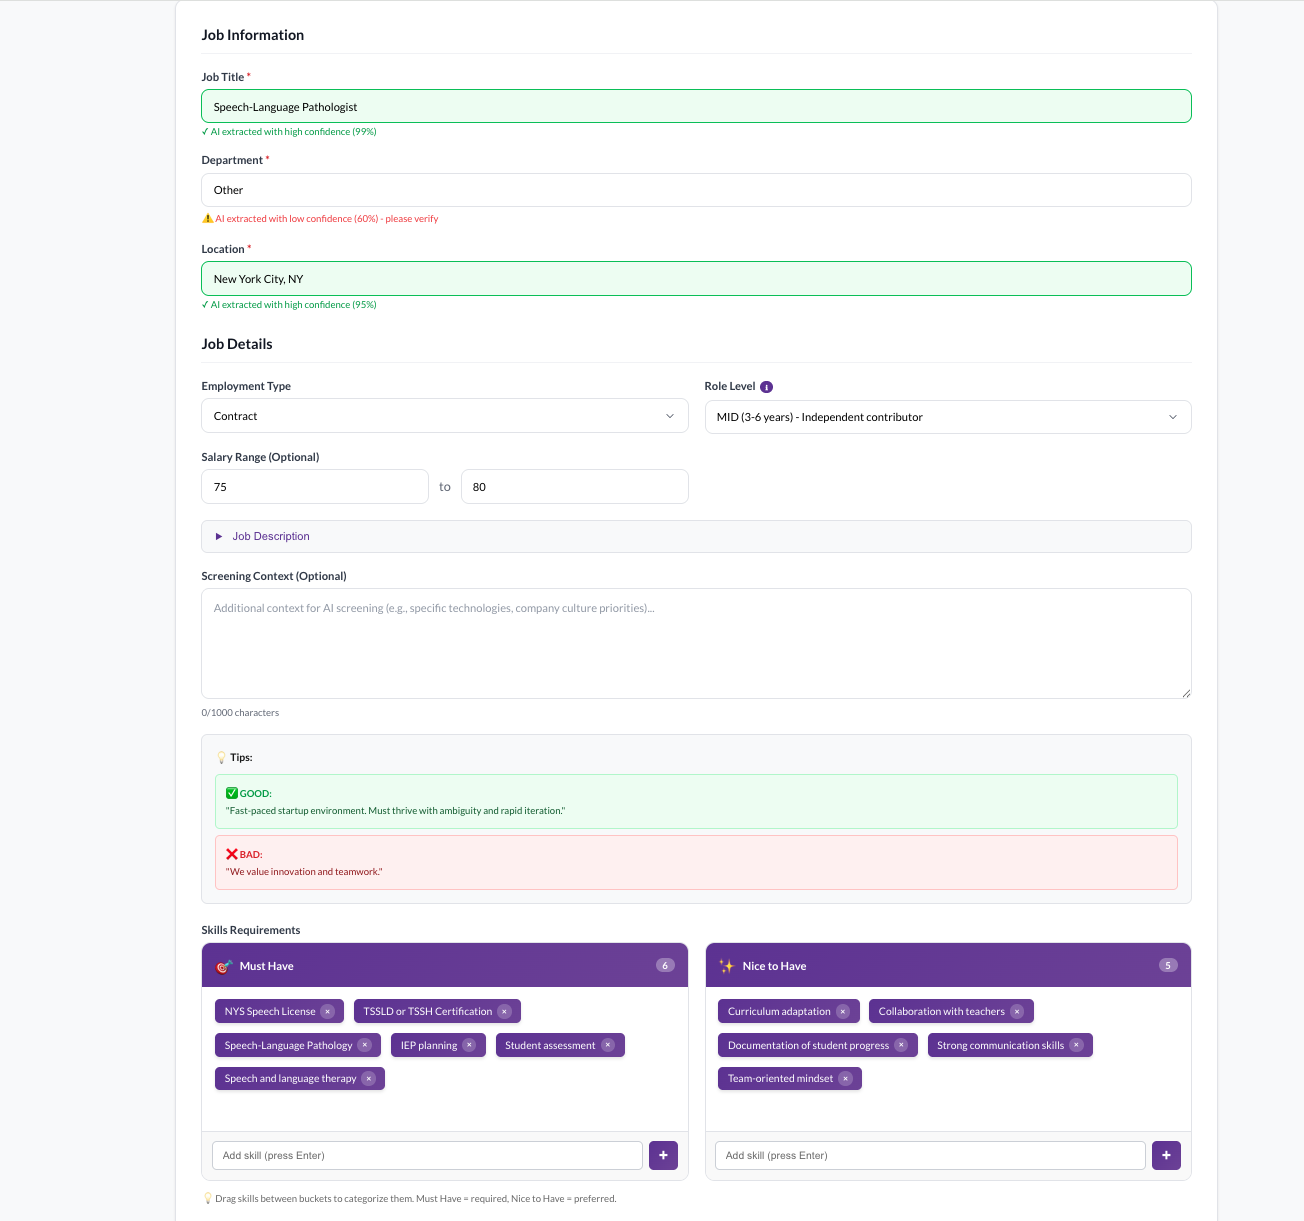Click the red BAD cross icon
The width and height of the screenshot is (1304, 1221).
point(232,854)
